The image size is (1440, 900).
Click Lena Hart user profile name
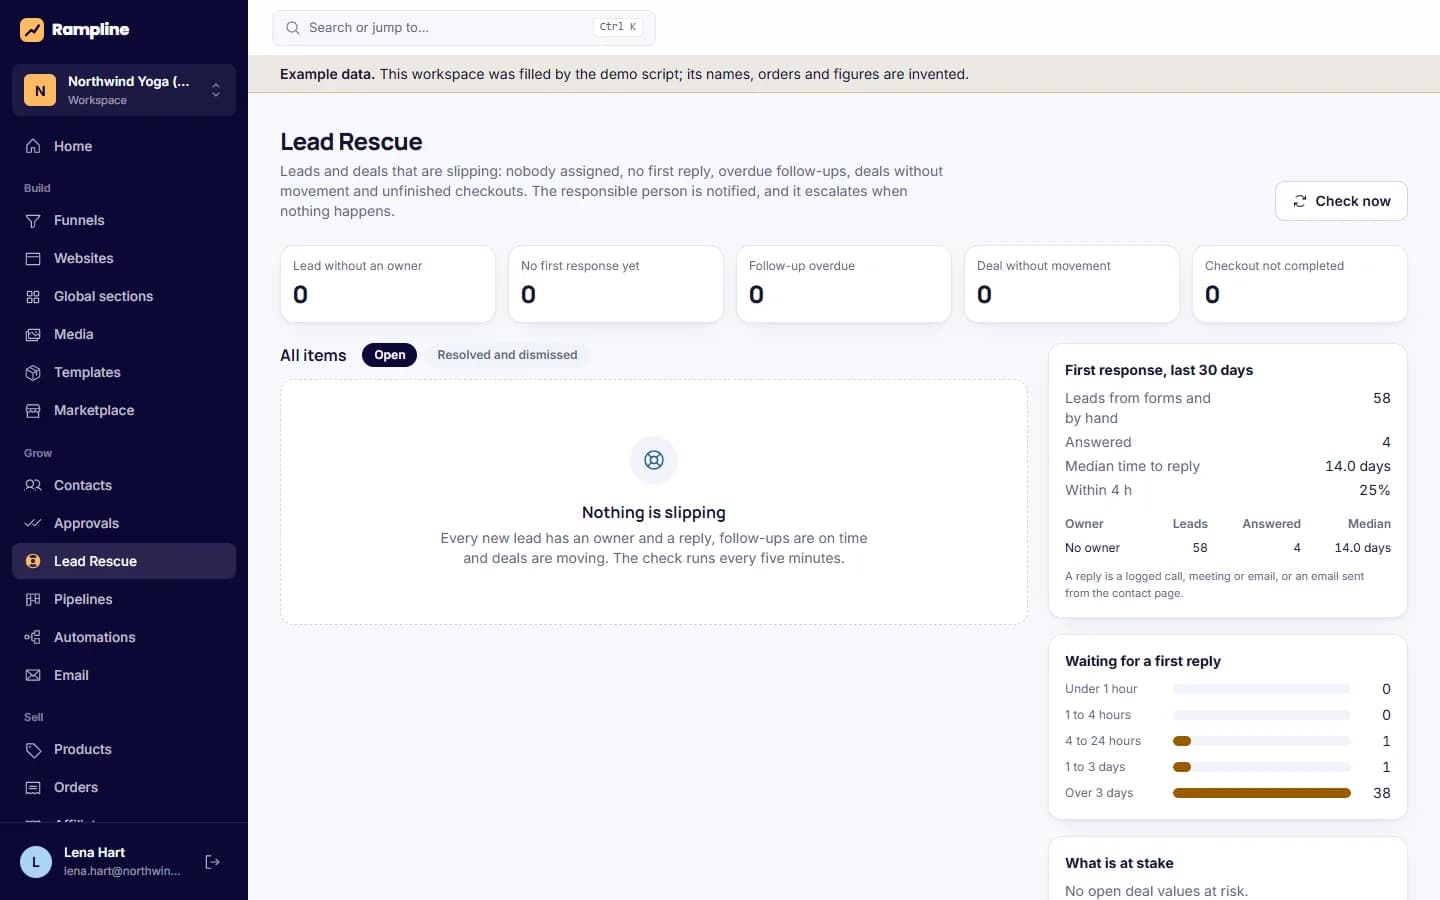[94, 852]
